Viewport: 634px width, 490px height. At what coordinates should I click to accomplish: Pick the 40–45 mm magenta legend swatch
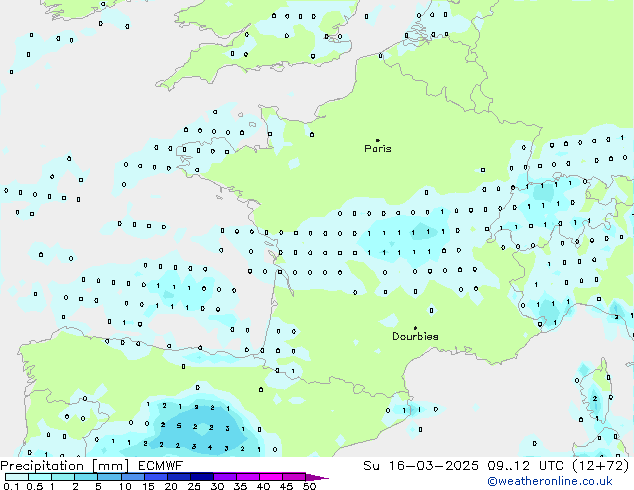[x=271, y=477]
